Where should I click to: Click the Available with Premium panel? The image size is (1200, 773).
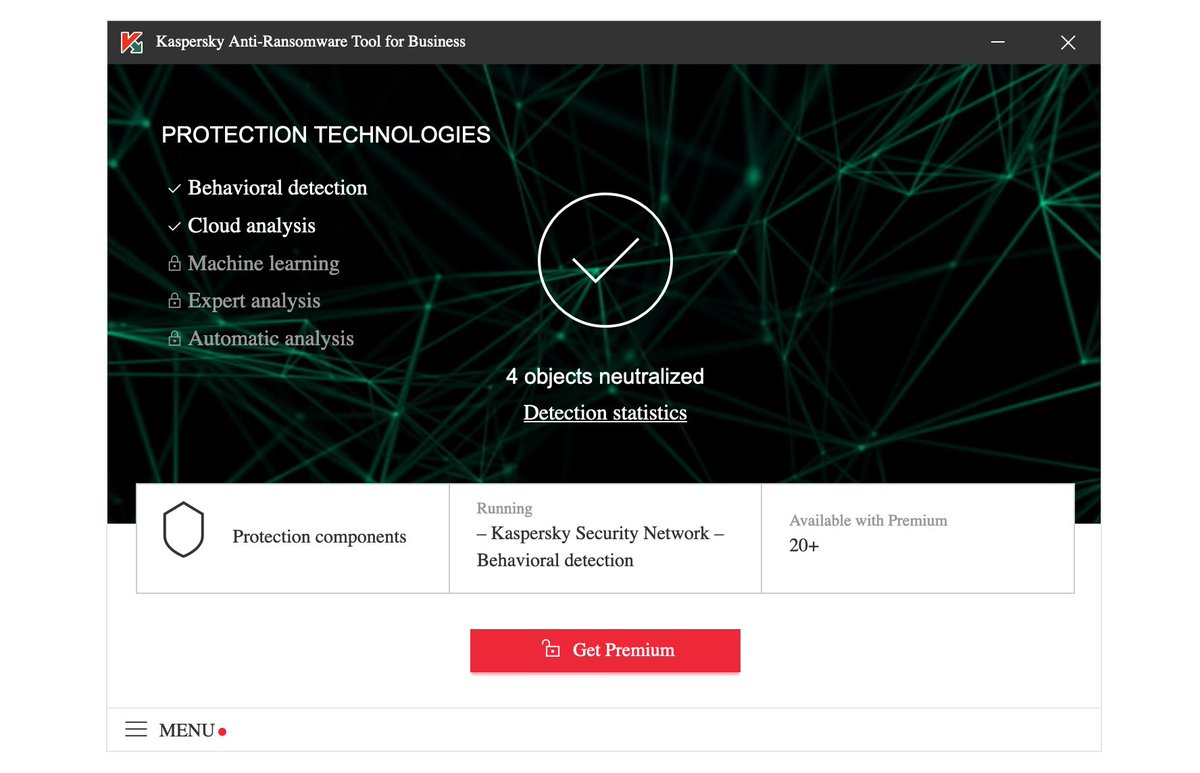(x=918, y=538)
